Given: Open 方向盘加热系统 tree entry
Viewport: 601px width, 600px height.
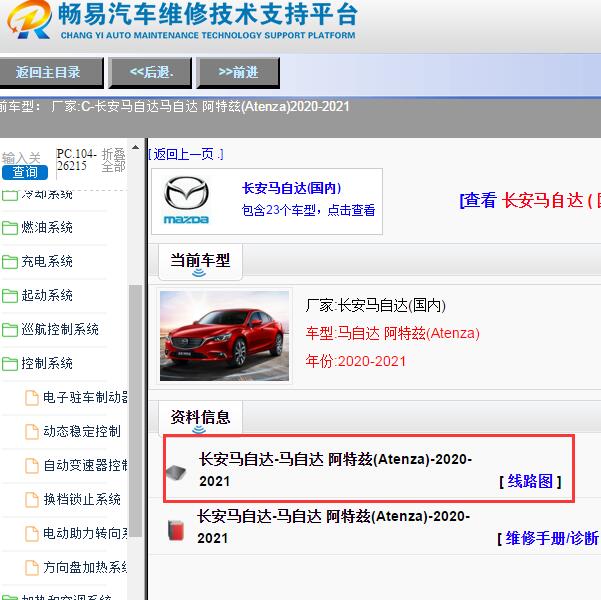Looking at the screenshot, I should click(x=85, y=567).
